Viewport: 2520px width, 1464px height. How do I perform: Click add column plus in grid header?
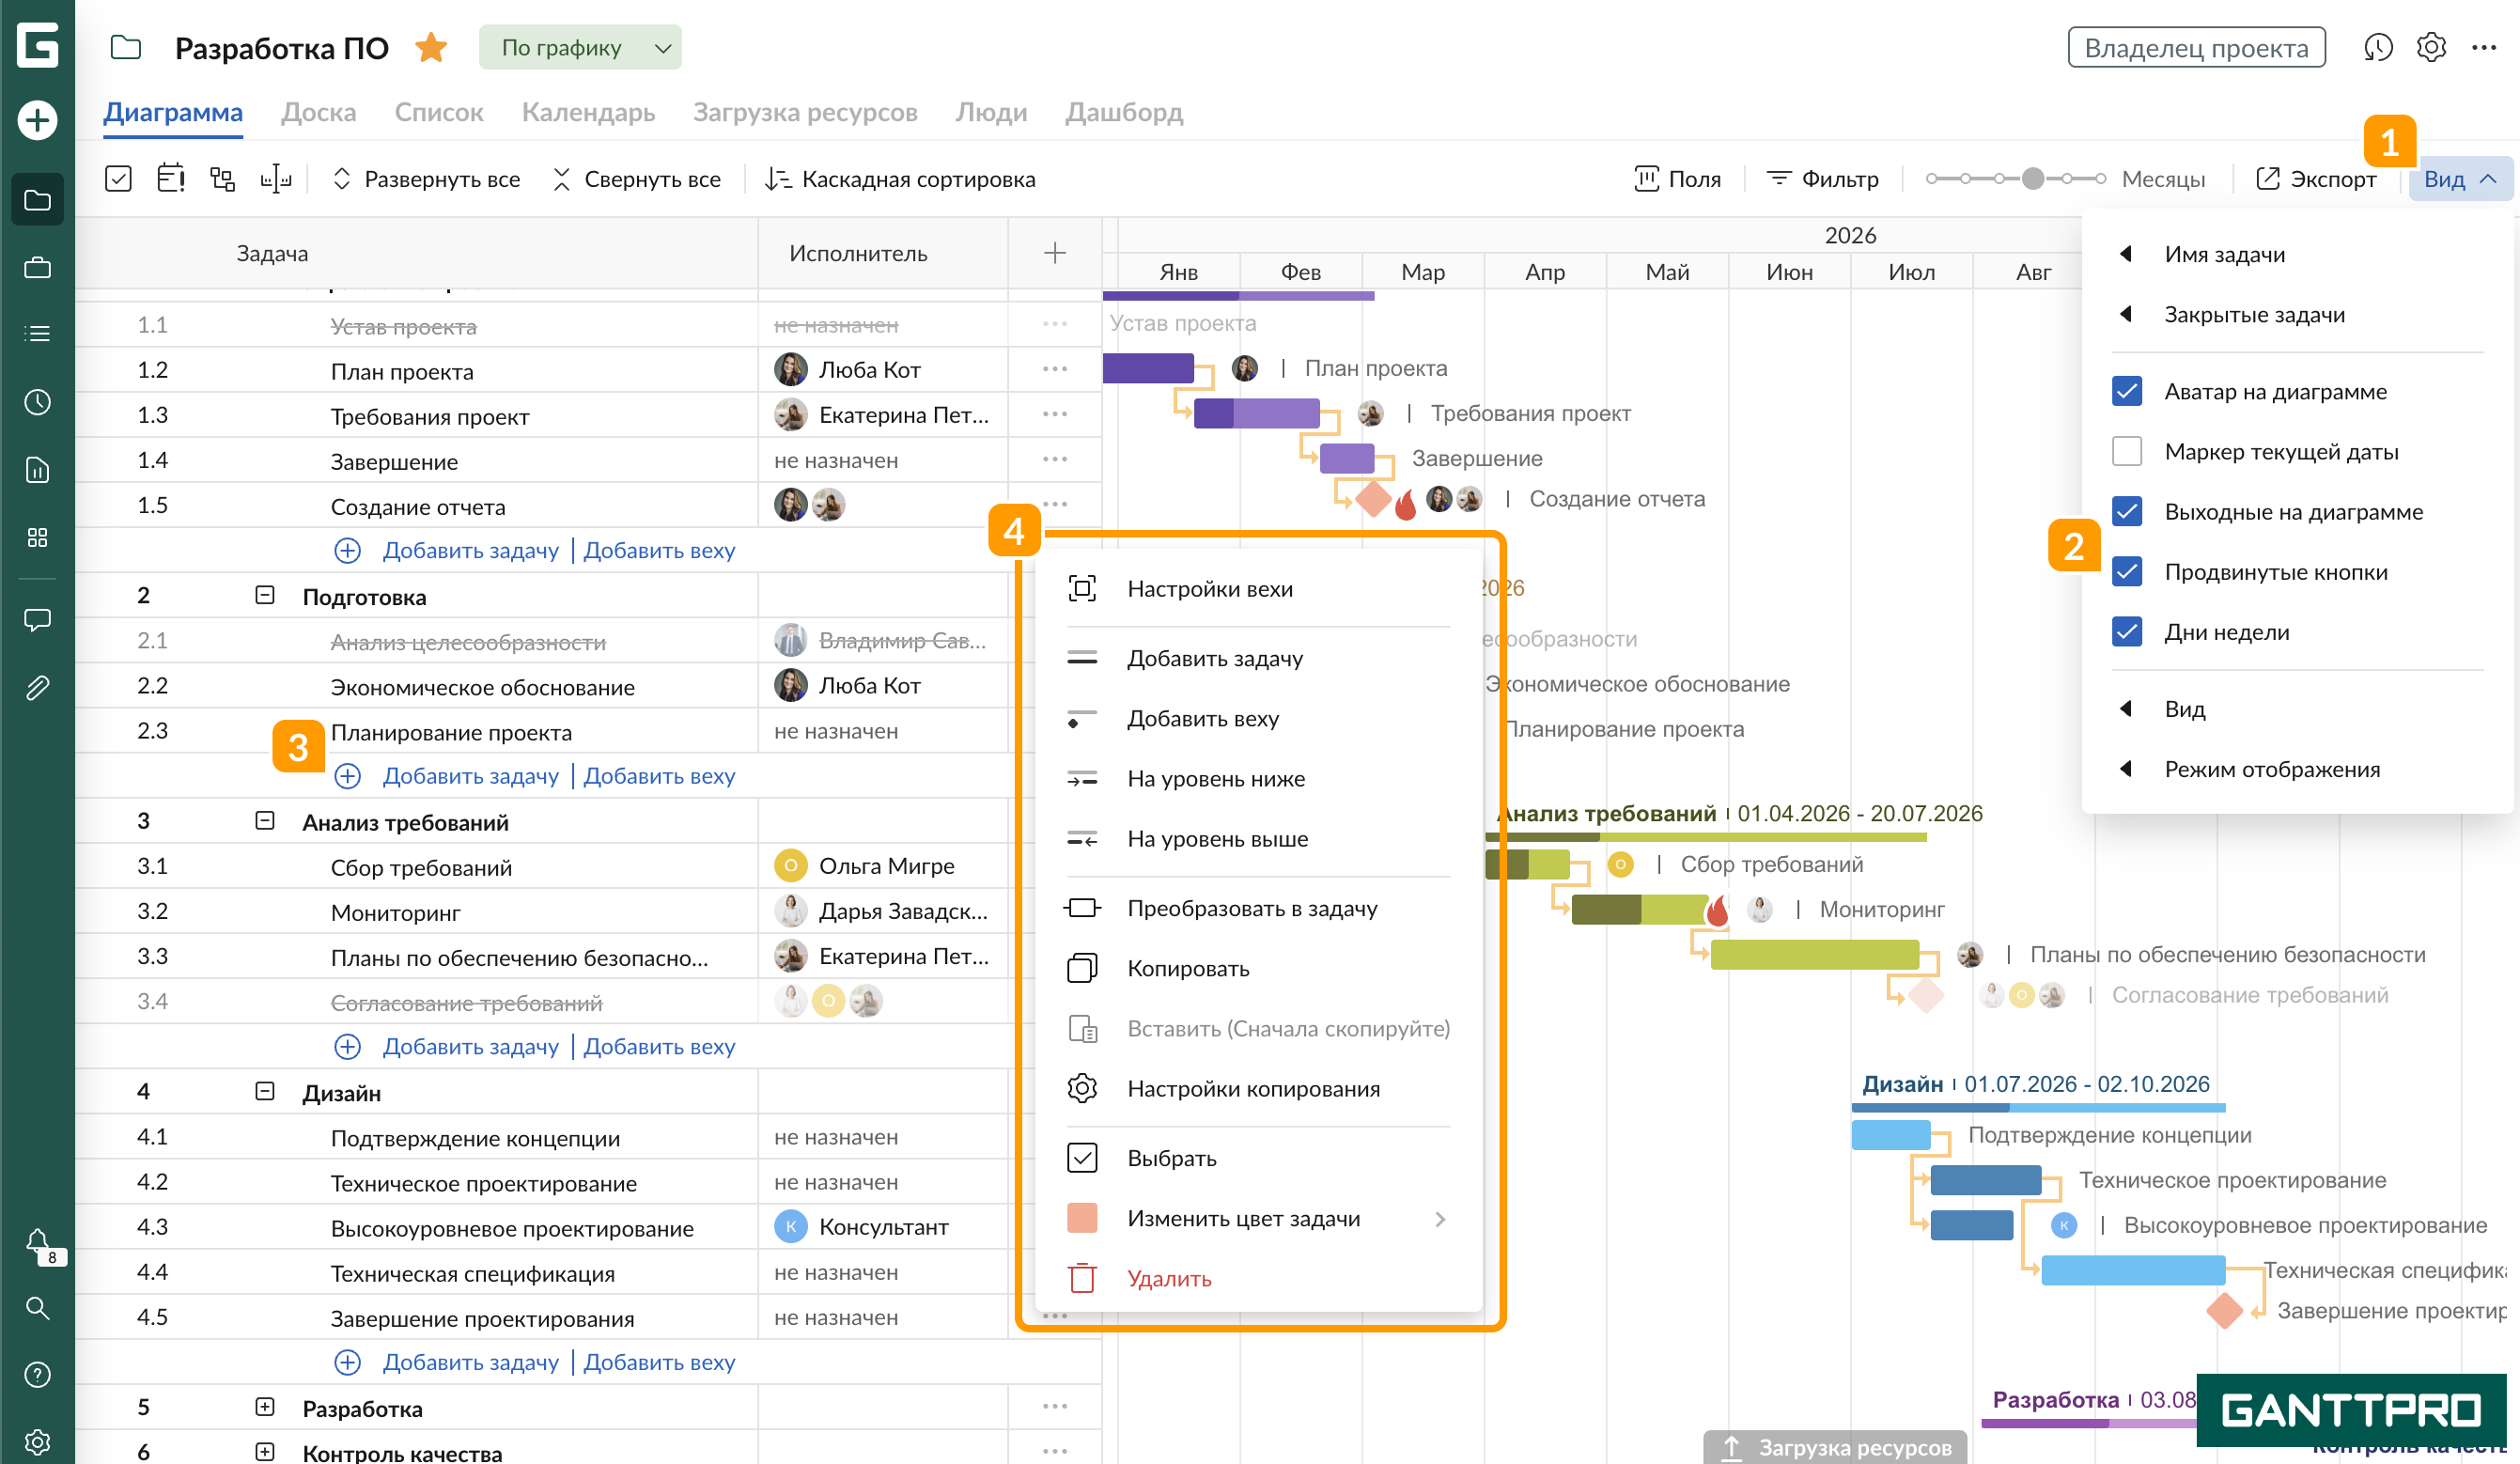1054,253
